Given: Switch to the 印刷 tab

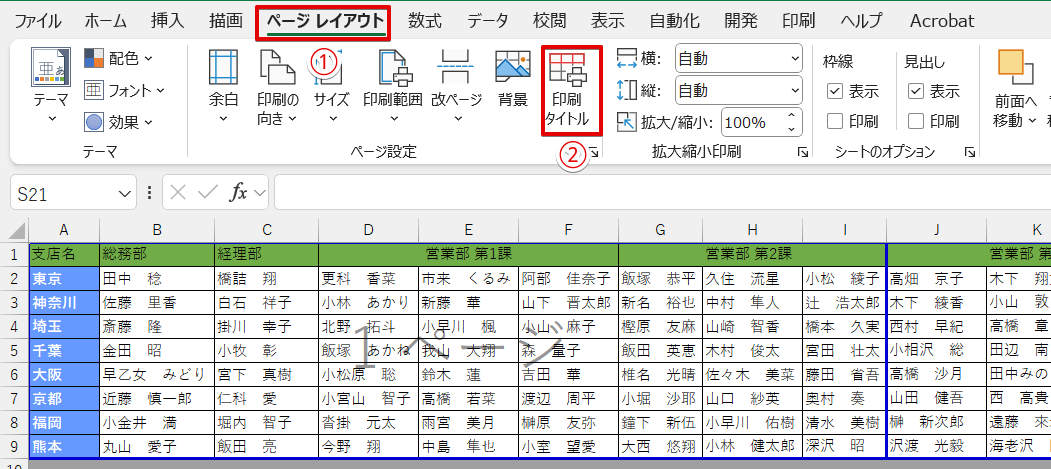Looking at the screenshot, I should [798, 21].
